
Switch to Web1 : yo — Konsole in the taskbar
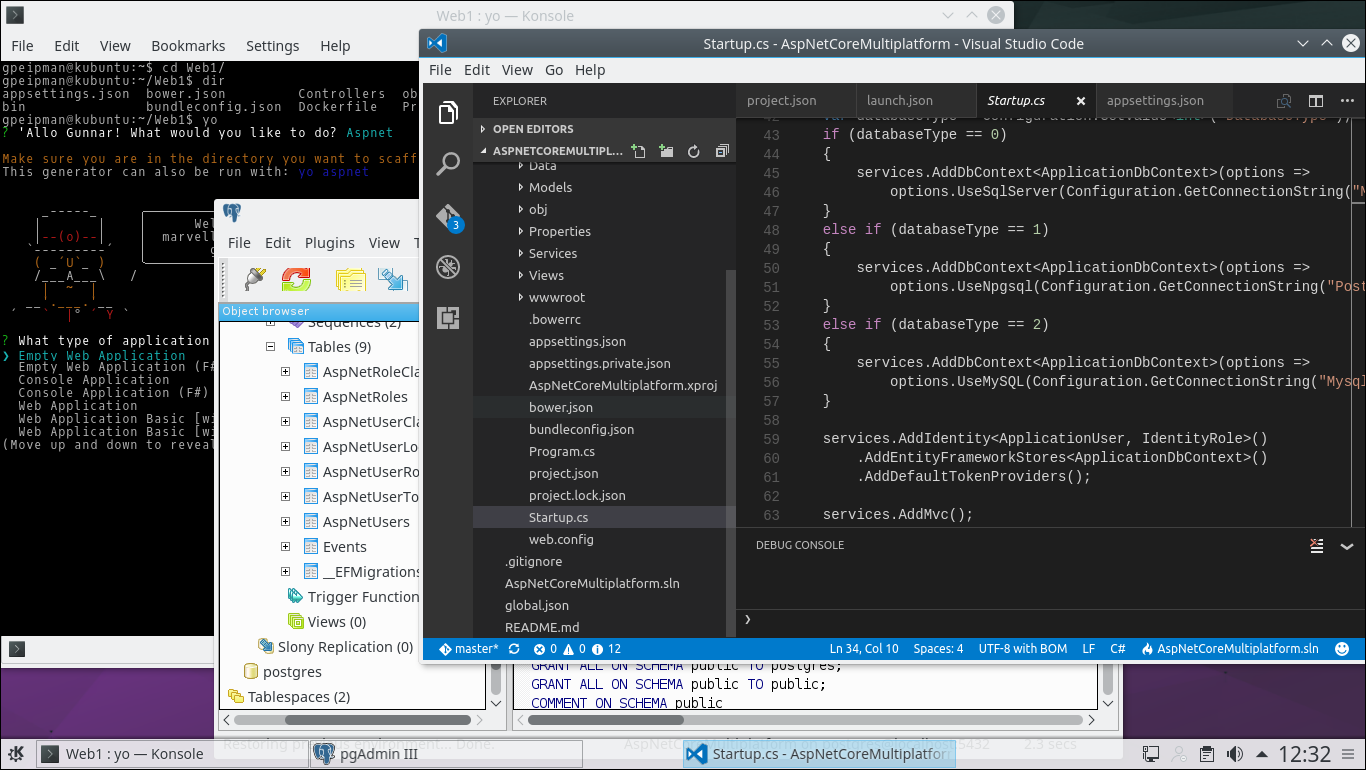tap(170, 754)
